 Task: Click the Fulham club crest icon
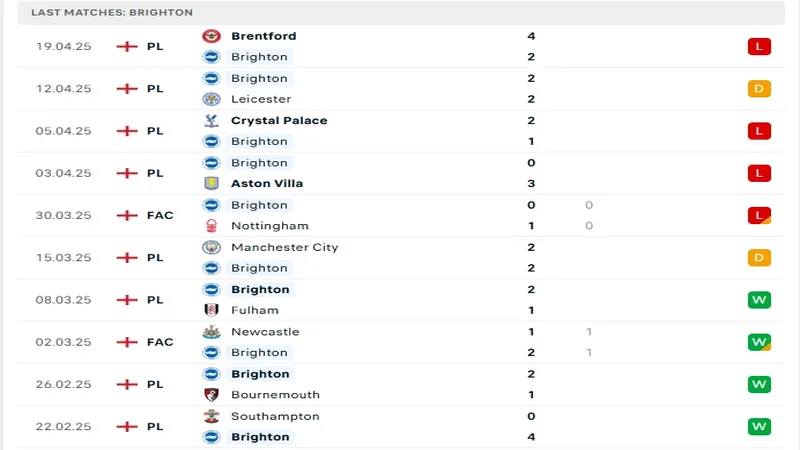point(211,310)
